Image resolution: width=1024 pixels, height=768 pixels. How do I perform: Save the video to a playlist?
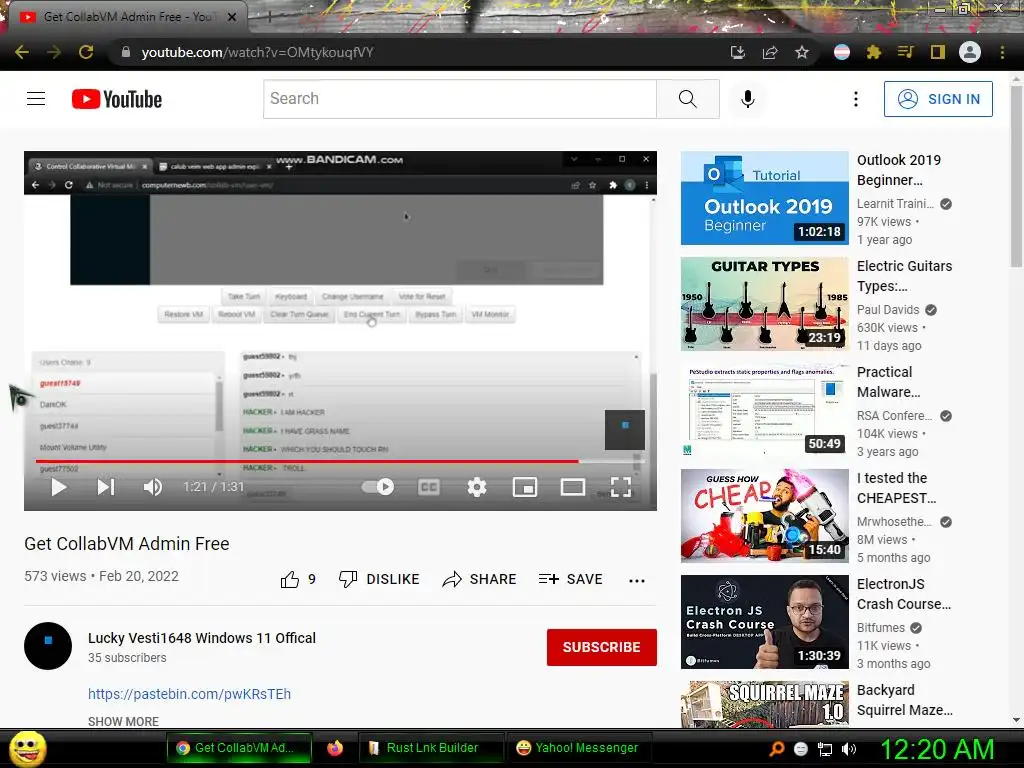pos(570,579)
